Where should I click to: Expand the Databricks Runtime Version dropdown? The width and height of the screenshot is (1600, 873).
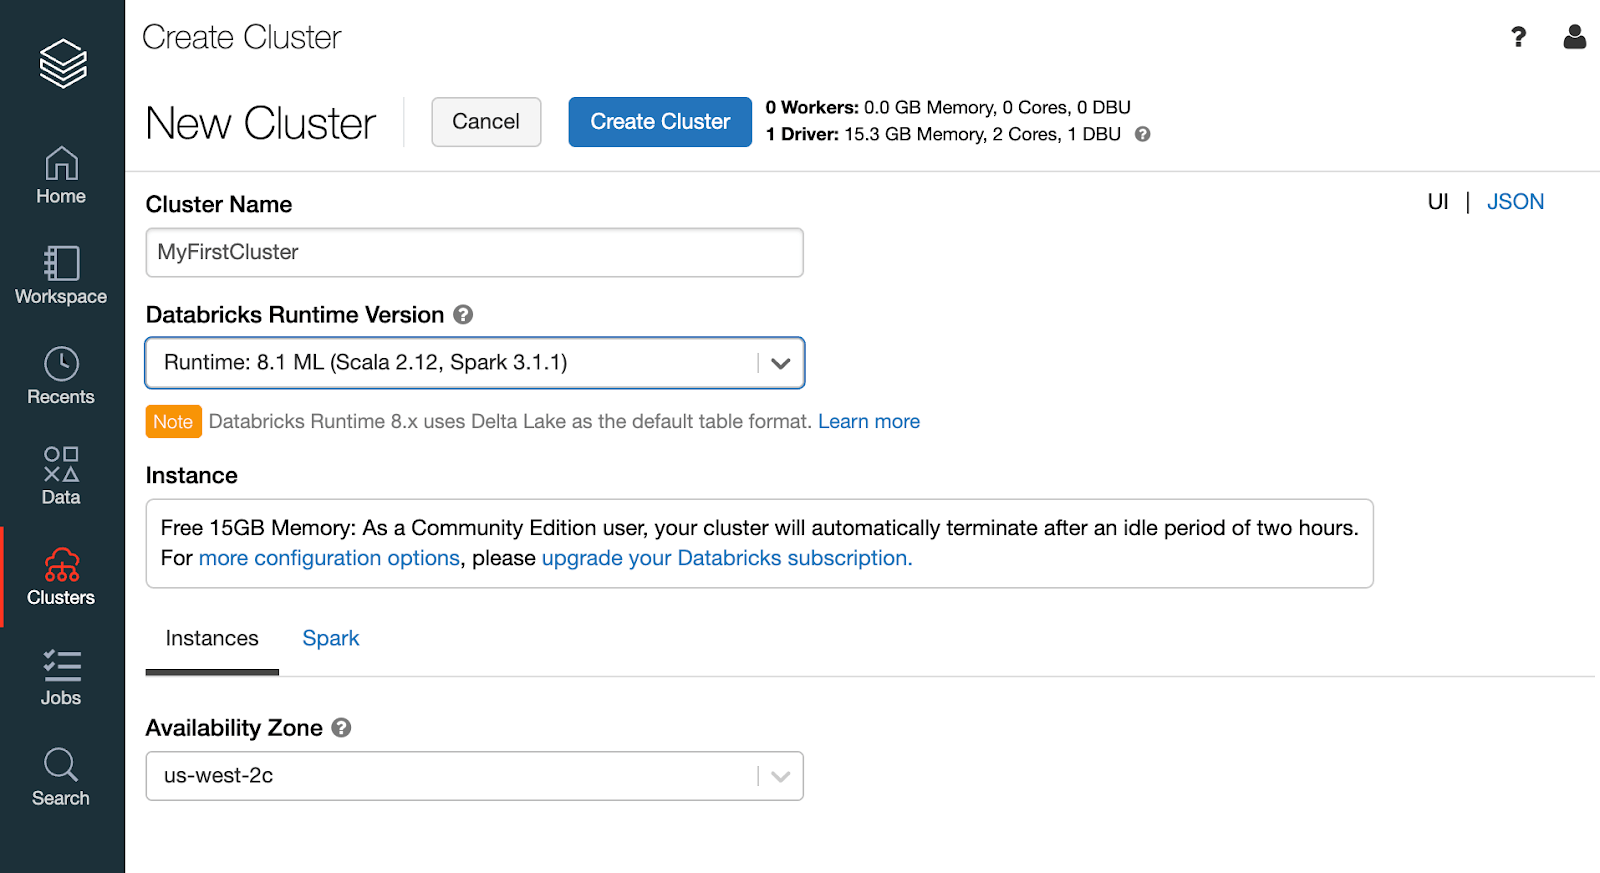(x=780, y=363)
